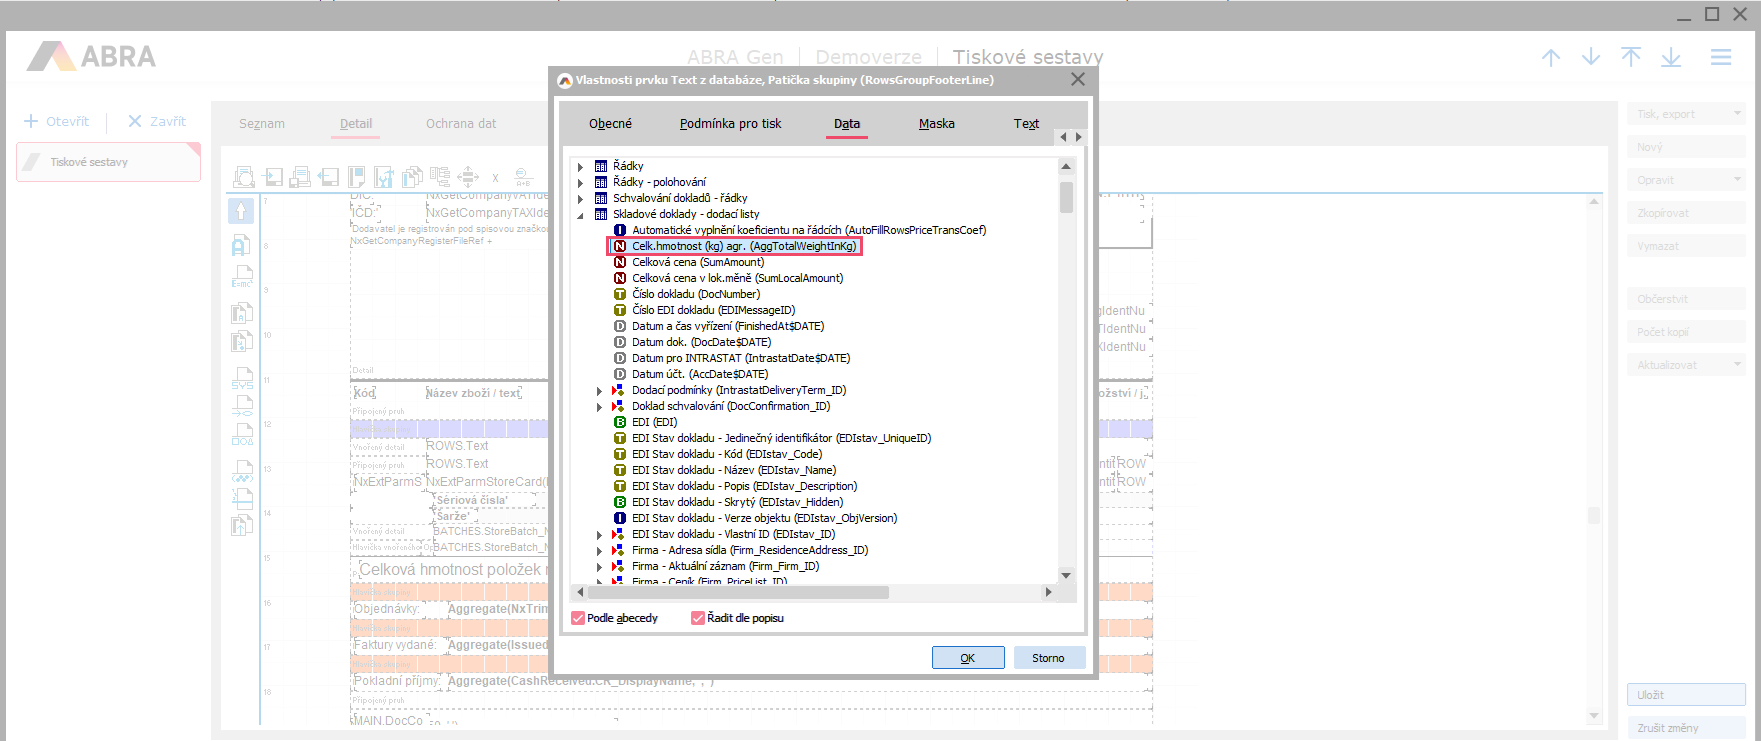
Task: Select the text label A tool
Action: (x=241, y=245)
